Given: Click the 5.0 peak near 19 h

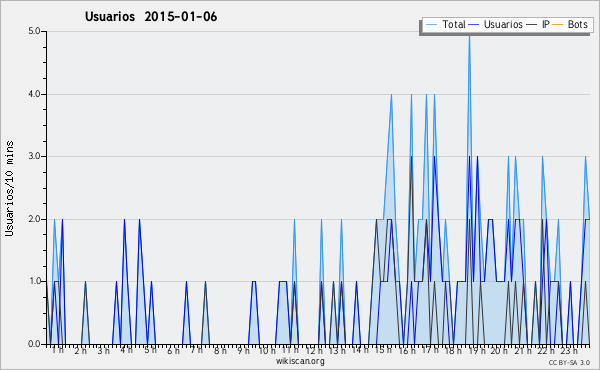Looking at the screenshot, I should tap(470, 35).
